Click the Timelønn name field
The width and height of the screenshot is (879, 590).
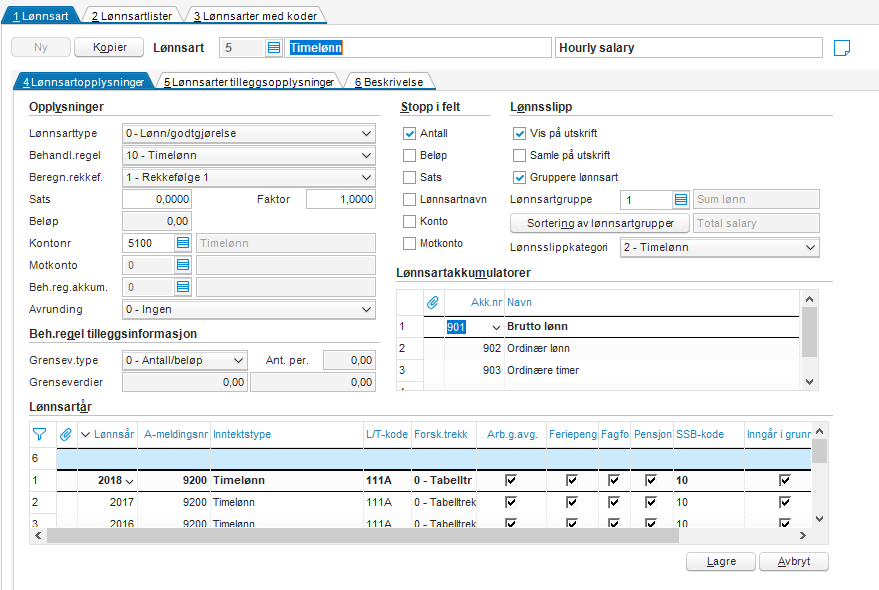(418, 48)
